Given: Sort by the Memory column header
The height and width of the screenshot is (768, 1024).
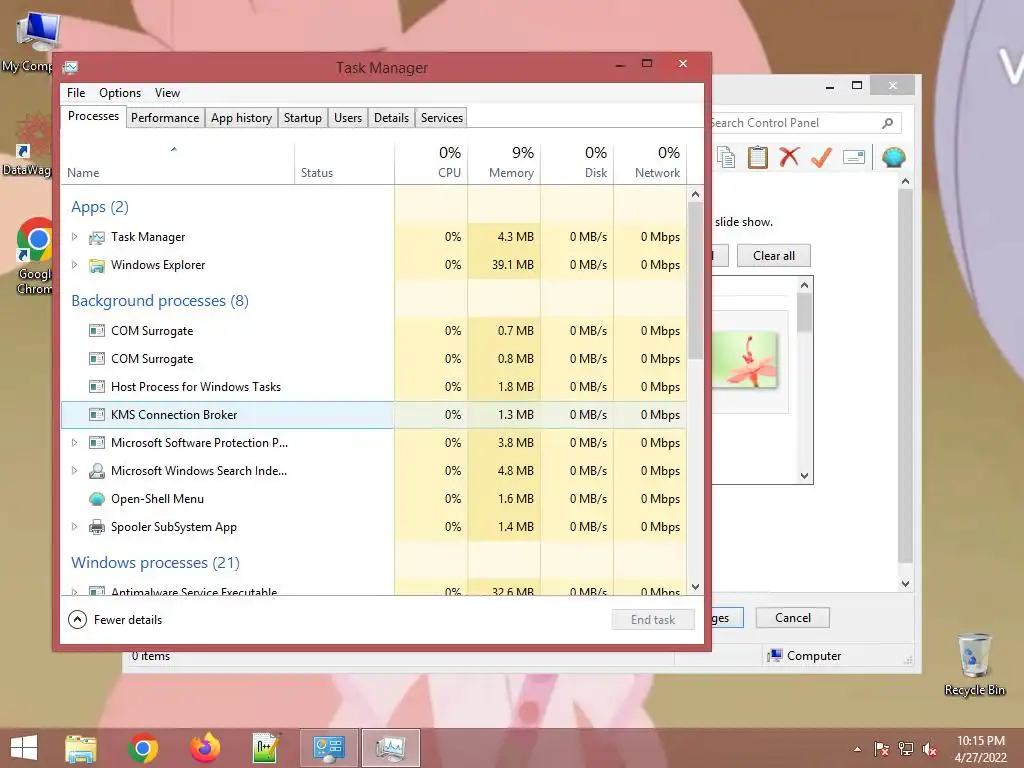Looking at the screenshot, I should tap(504, 163).
